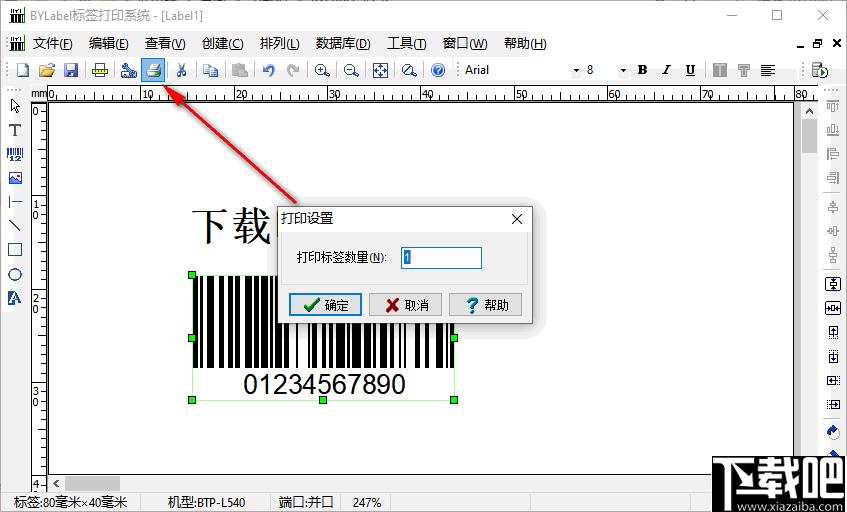This screenshot has width=847, height=512.
Task: Click 帮助 button in print dialog
Action: point(486,305)
